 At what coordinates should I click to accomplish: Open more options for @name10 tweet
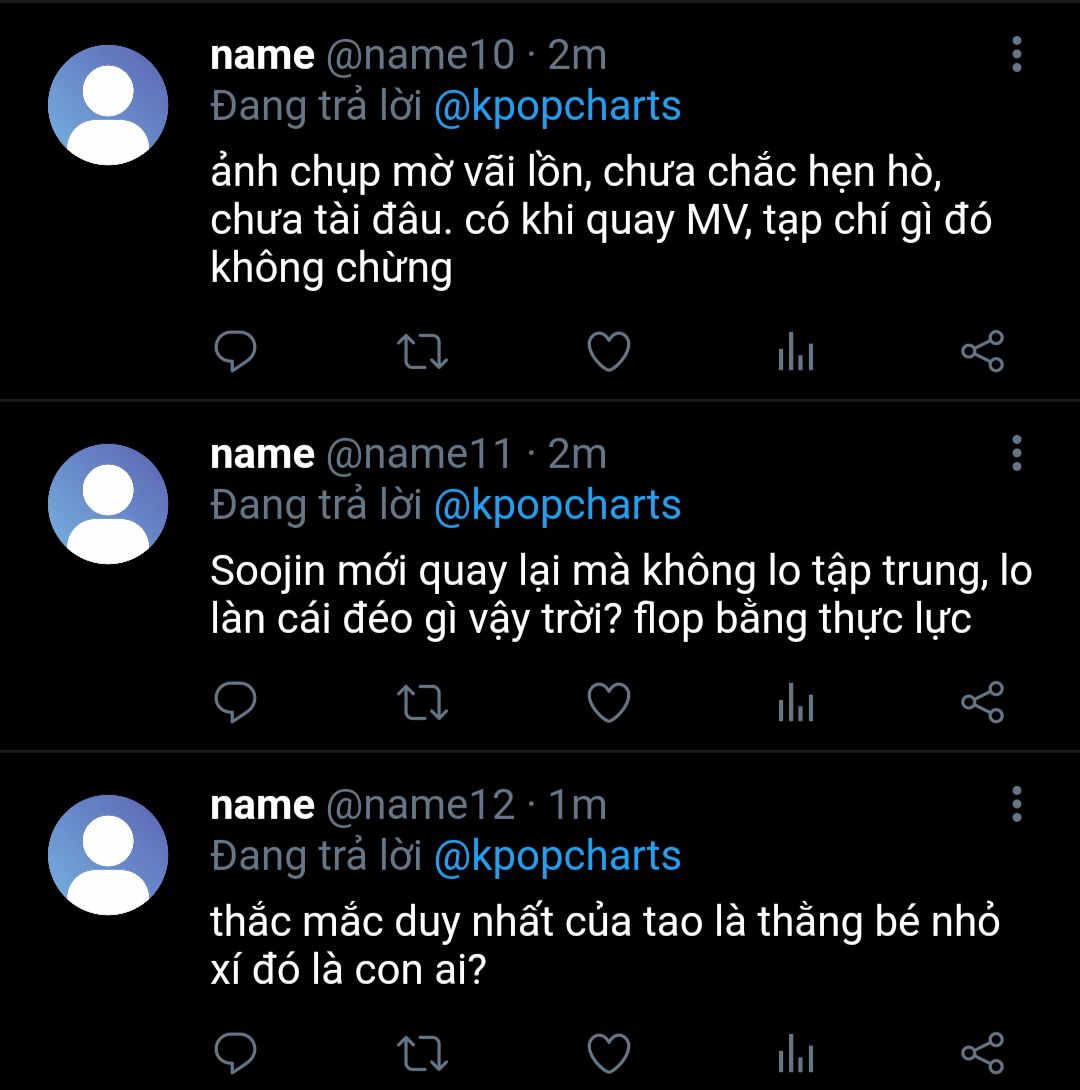1016,55
